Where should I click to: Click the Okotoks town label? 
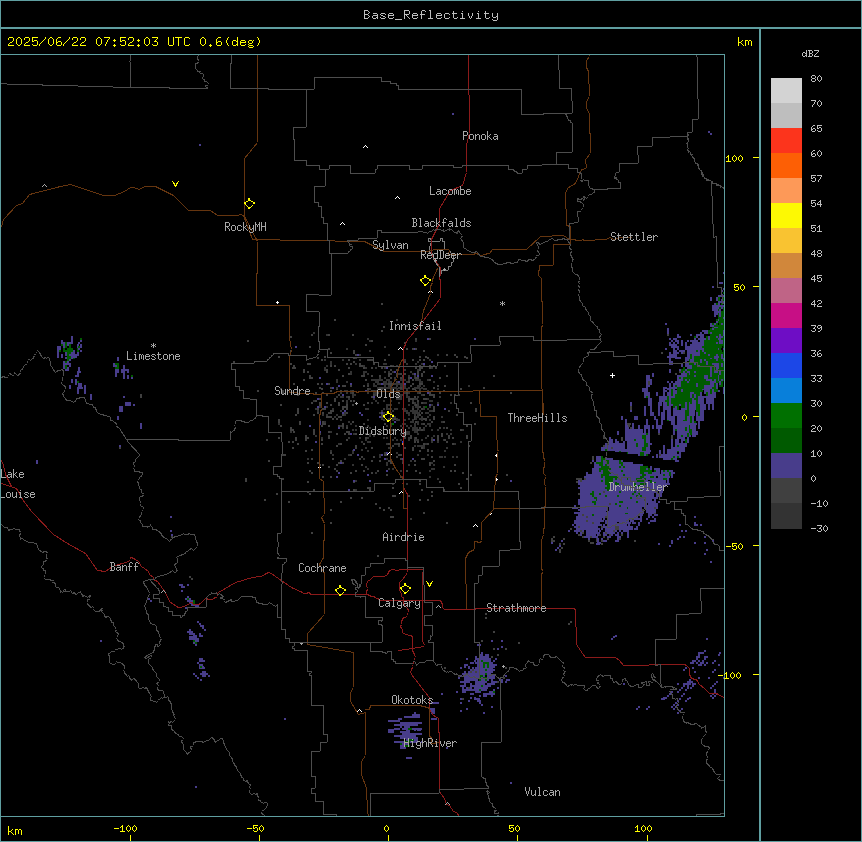(412, 700)
